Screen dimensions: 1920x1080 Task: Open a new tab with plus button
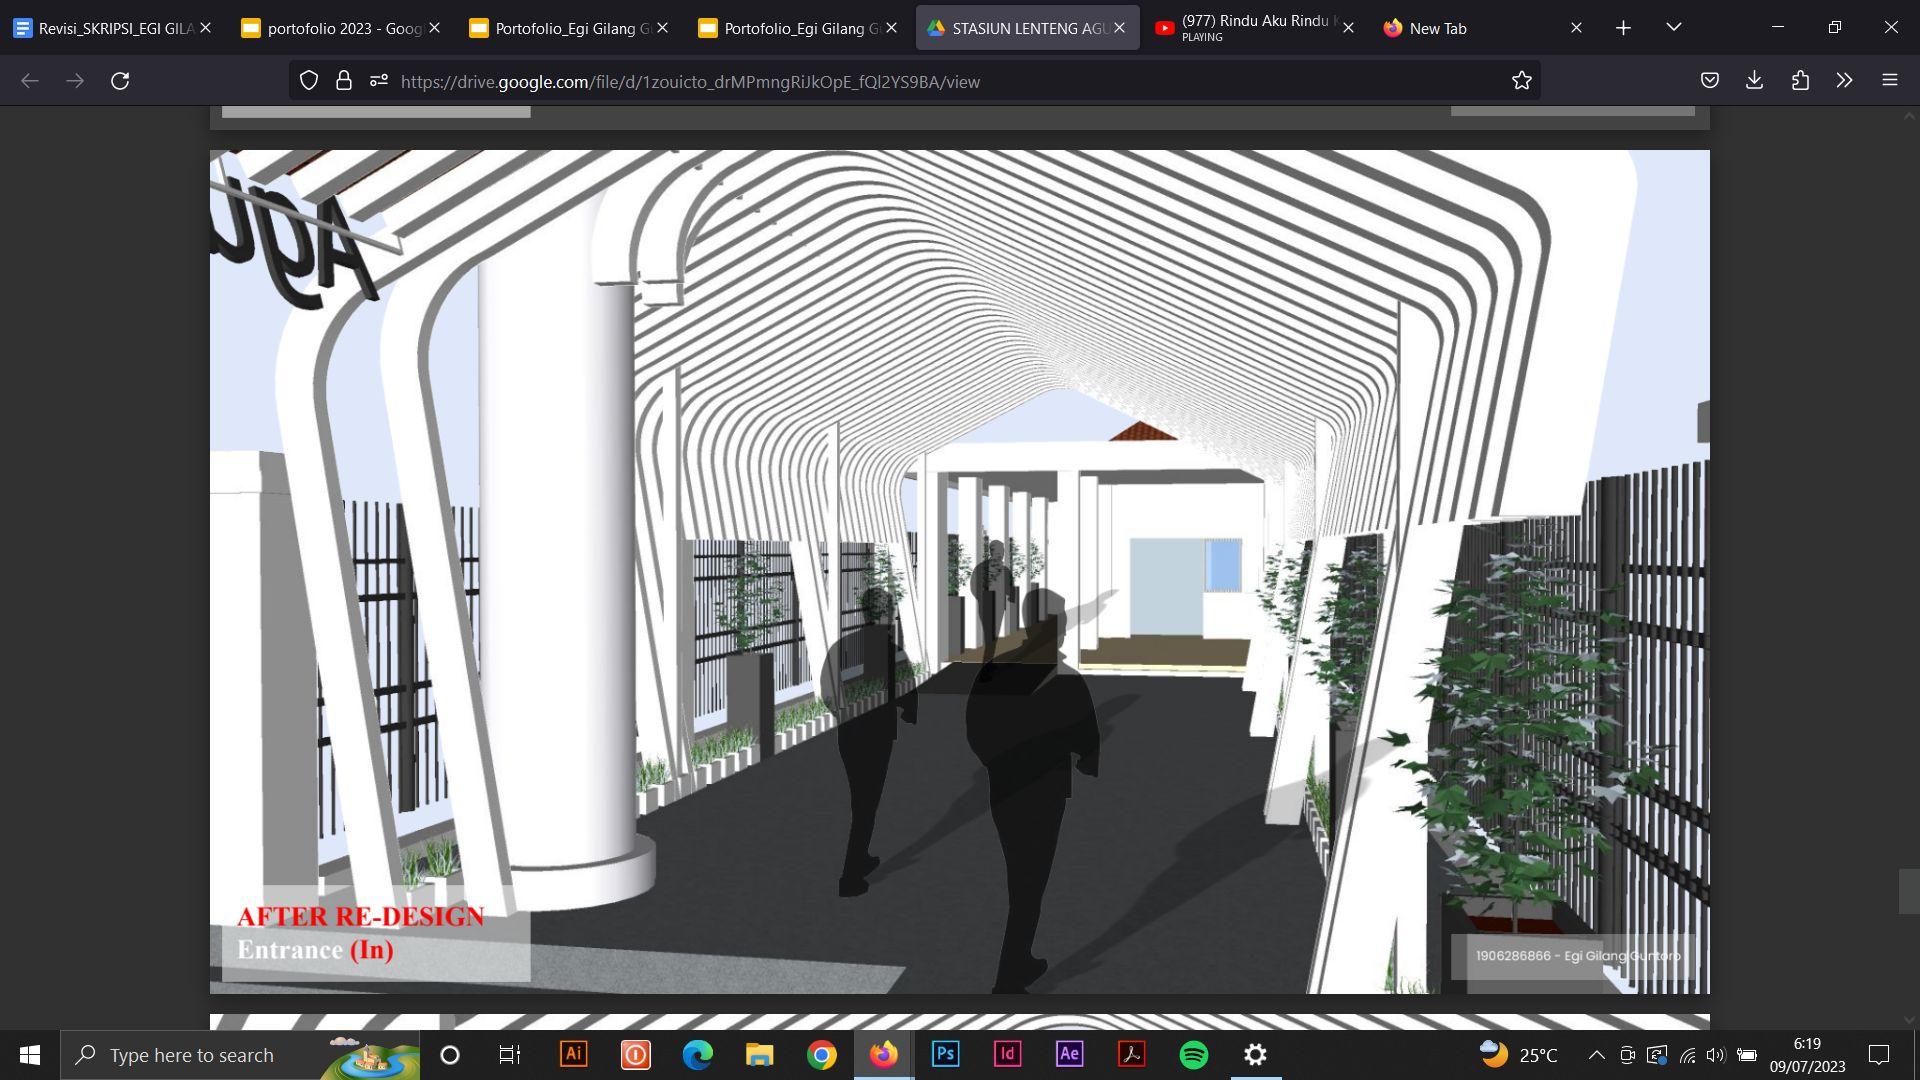tap(1623, 28)
